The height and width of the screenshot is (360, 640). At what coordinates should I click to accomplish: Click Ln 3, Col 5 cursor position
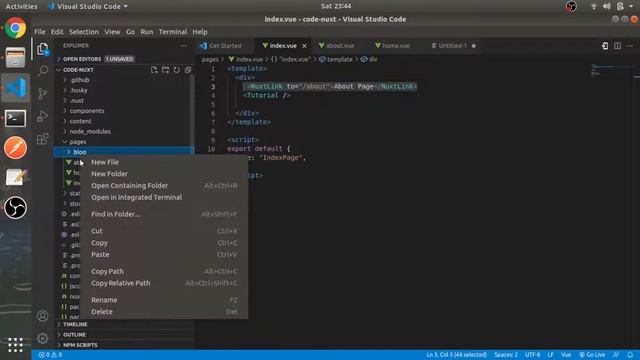point(457,355)
